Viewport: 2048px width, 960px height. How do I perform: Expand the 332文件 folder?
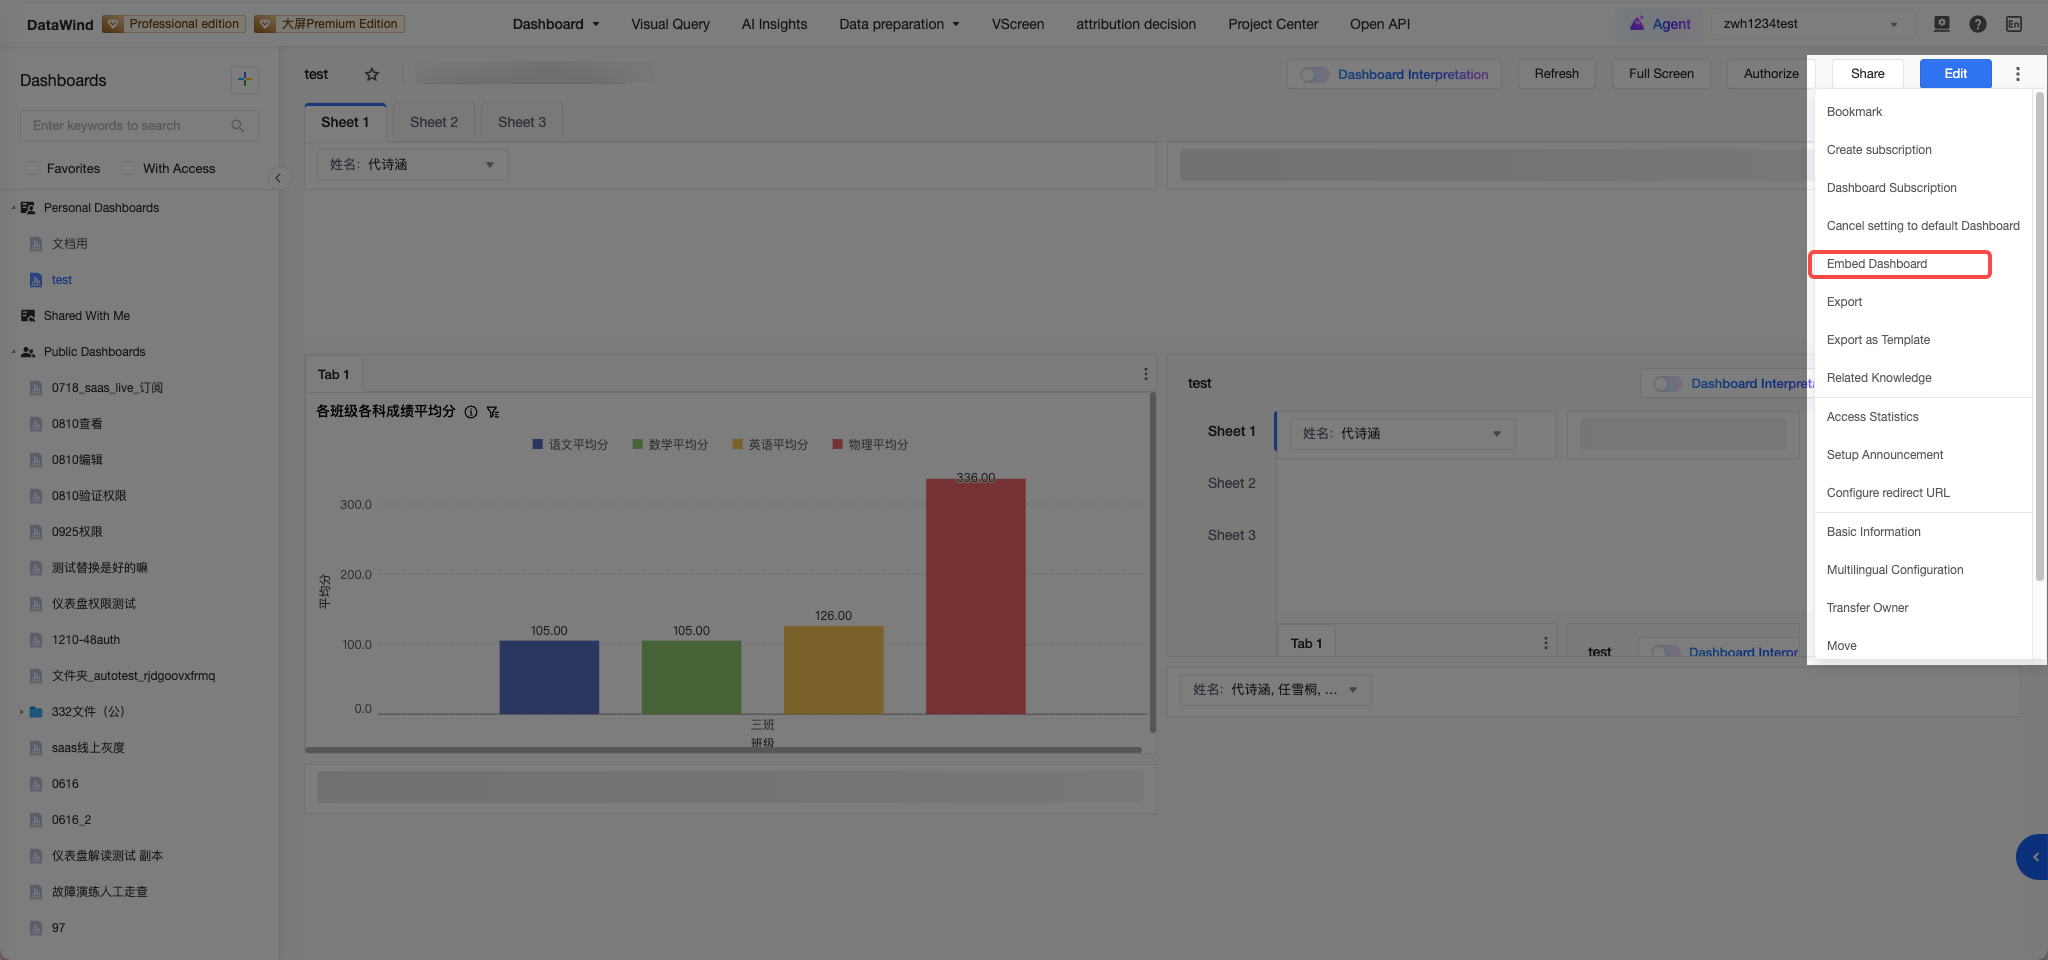[21, 712]
